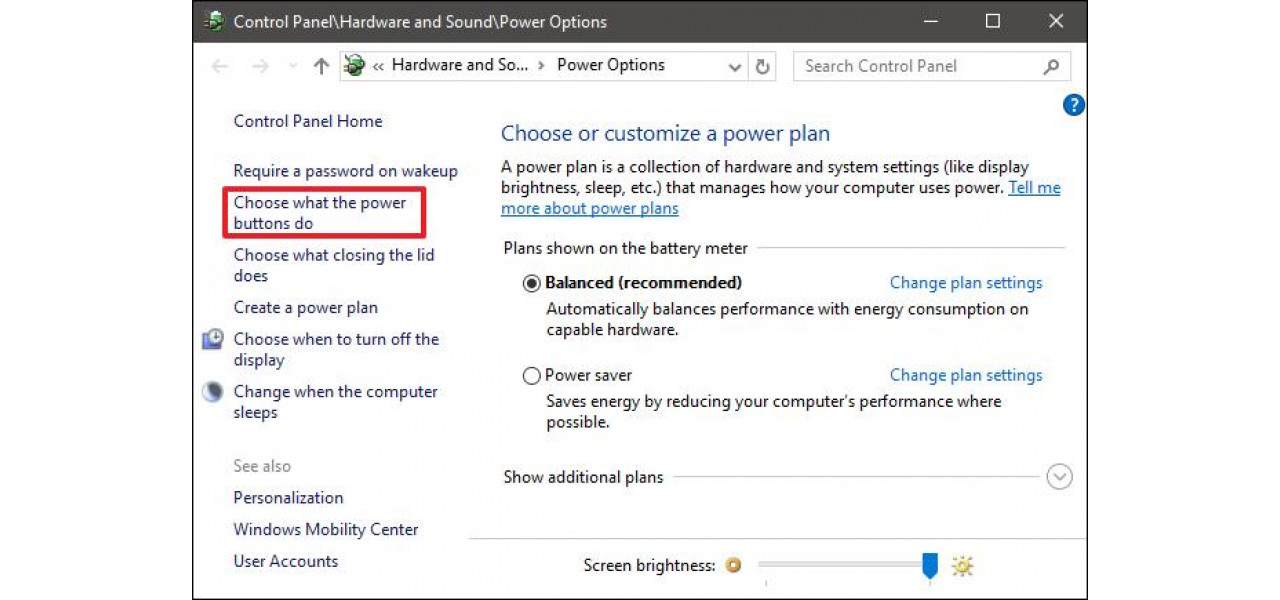Click the Power Options breadcrumb

click(611, 65)
